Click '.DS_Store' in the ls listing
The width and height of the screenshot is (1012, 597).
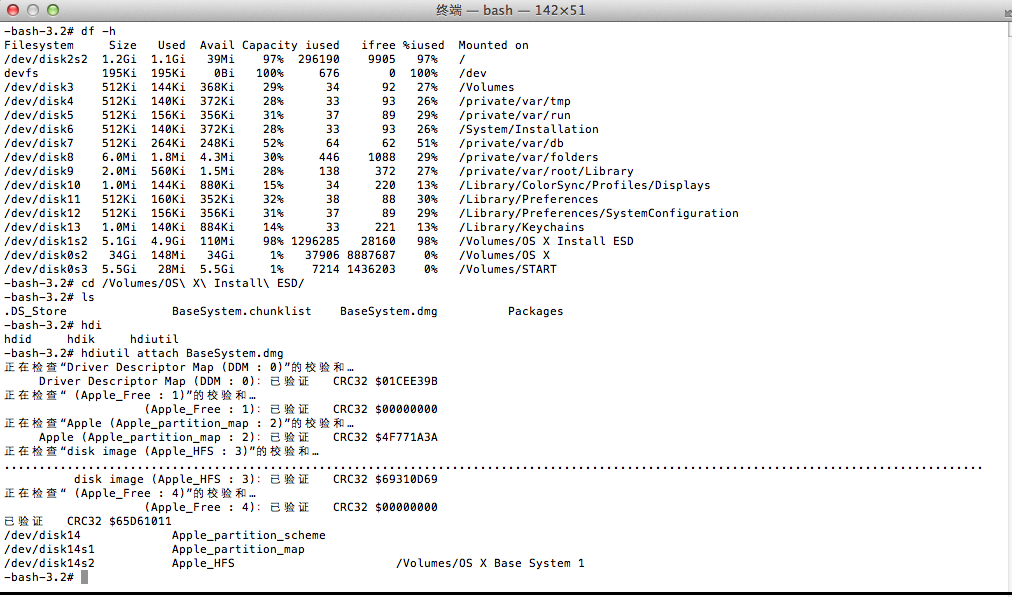coord(35,311)
